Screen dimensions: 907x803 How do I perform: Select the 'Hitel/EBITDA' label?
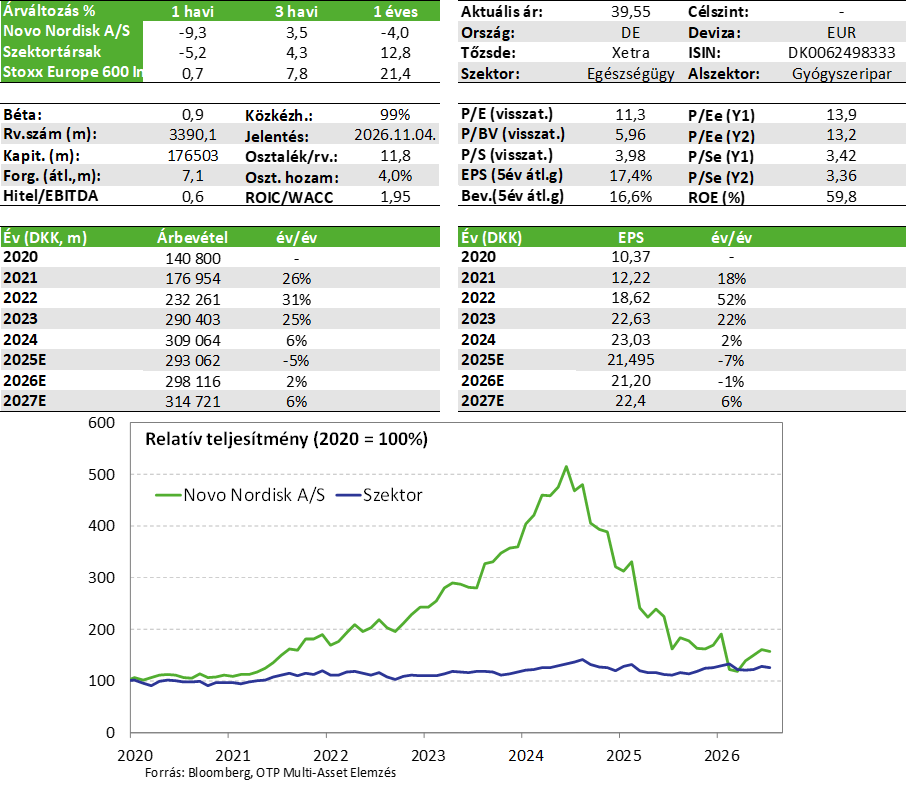point(51,196)
